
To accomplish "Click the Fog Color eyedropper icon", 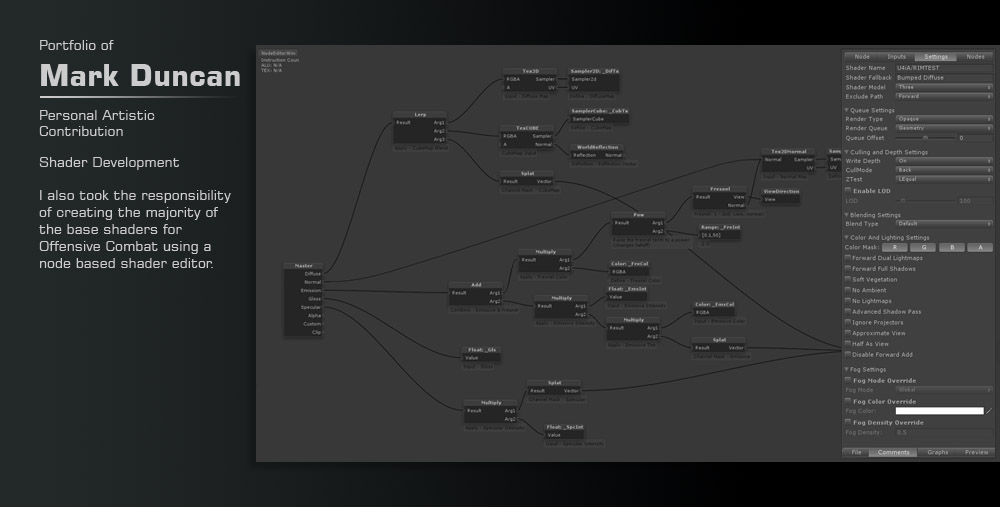I will [989, 411].
